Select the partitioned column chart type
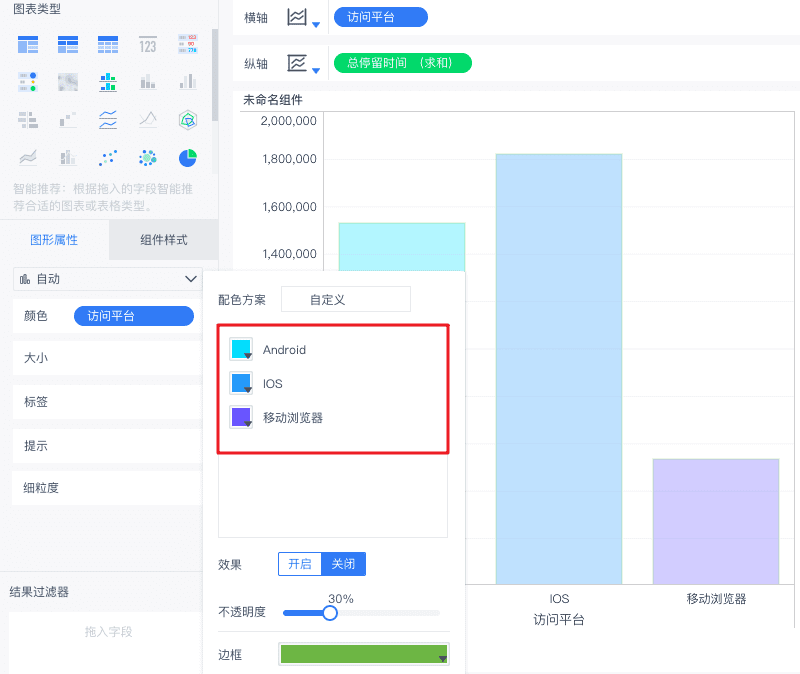 pyautogui.click(x=108, y=82)
